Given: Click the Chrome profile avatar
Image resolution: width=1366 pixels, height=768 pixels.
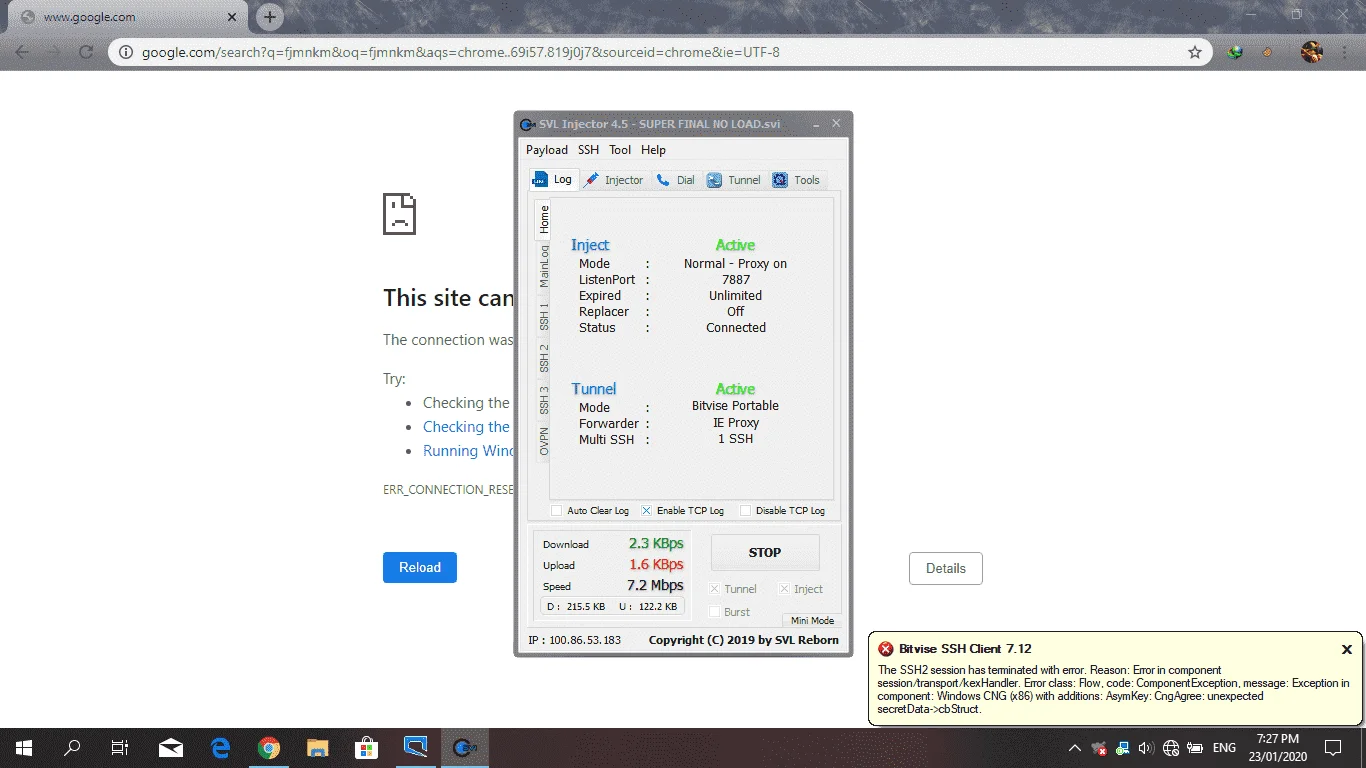Looking at the screenshot, I should pyautogui.click(x=1312, y=52).
